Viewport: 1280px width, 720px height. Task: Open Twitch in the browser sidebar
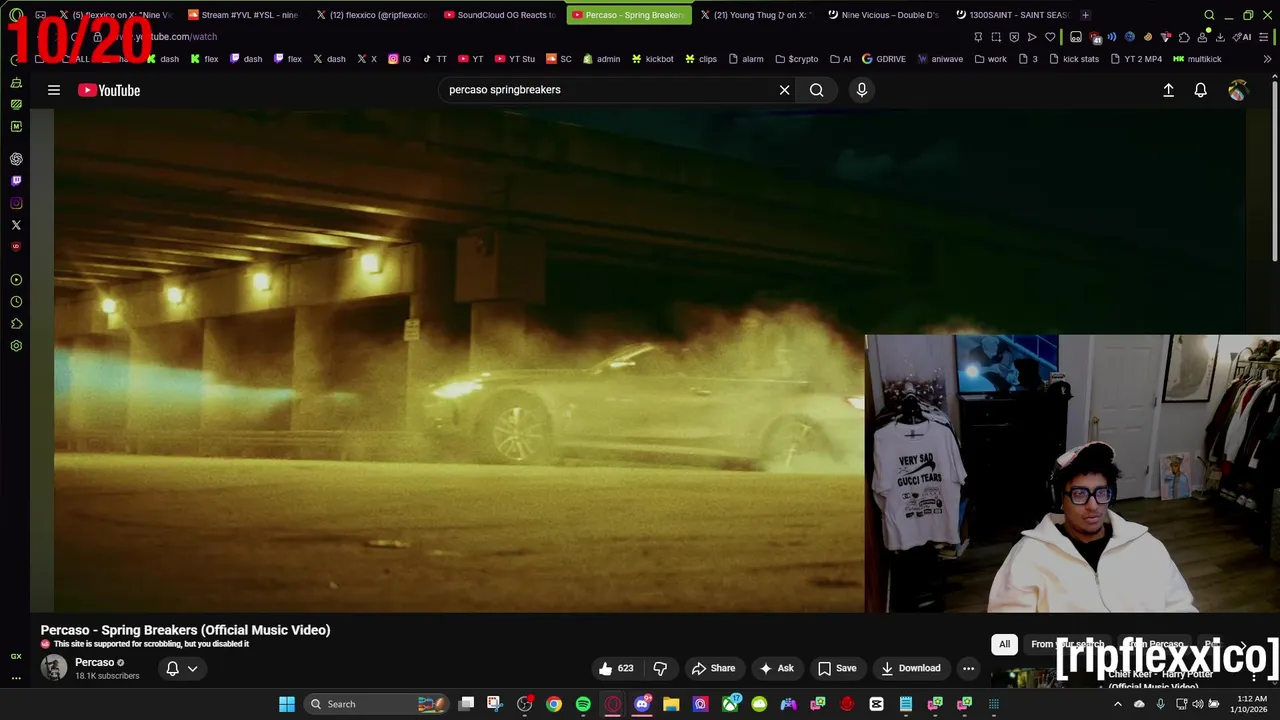[x=16, y=181]
